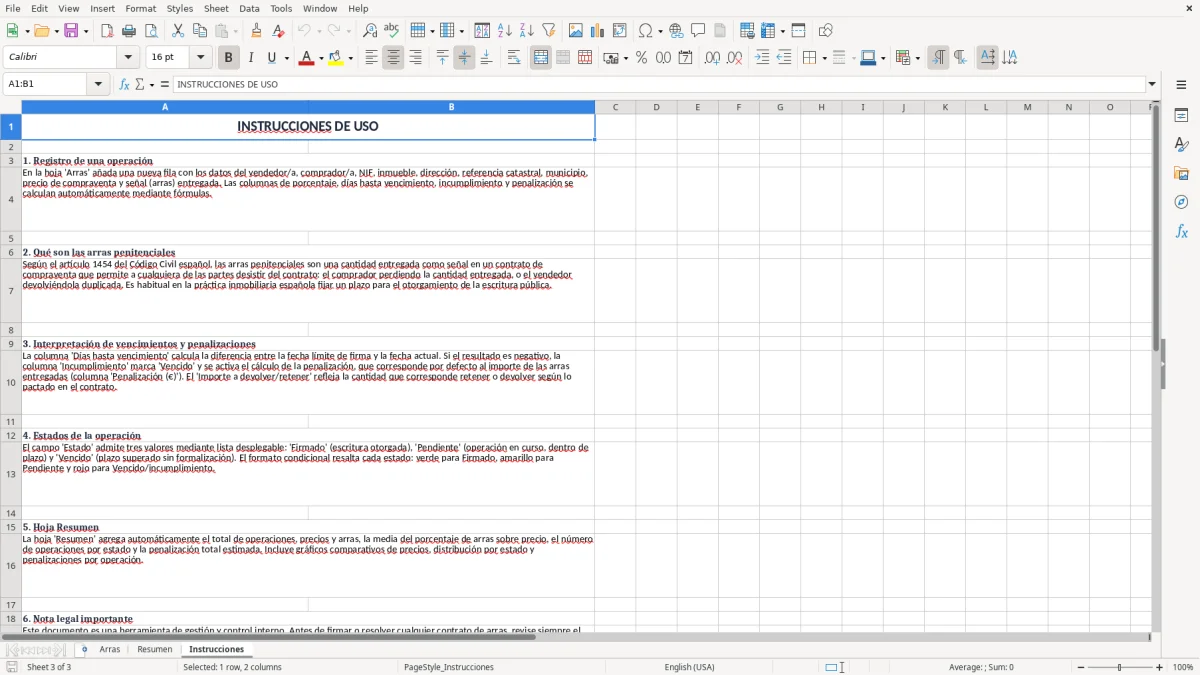Clone formatting with the paintbrush icon
Screen dimensions: 1200x675
pos(256,31)
